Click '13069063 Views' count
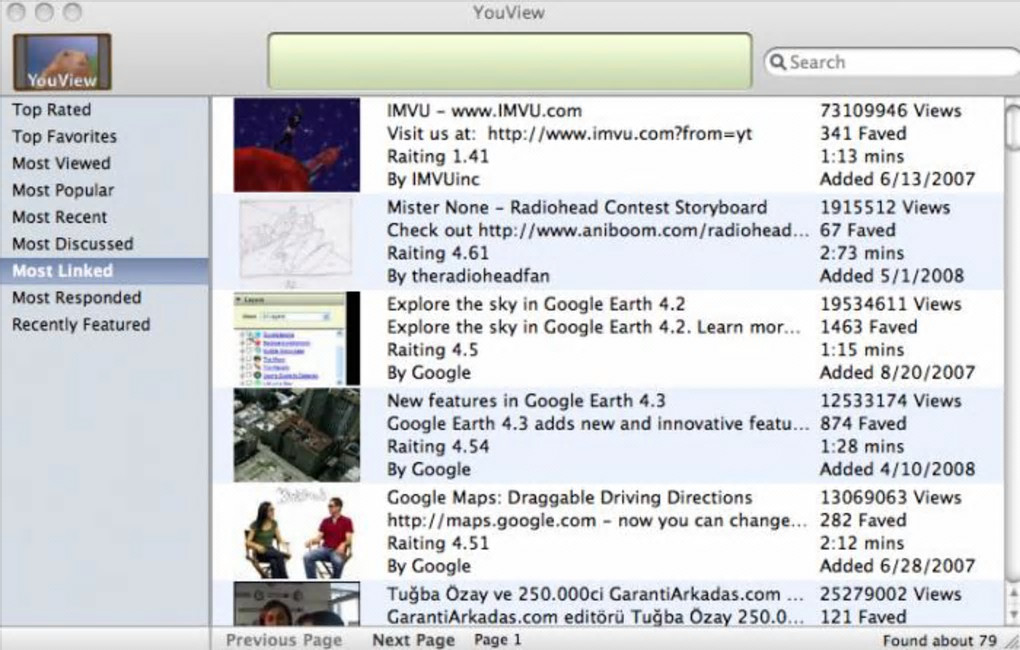This screenshot has height=650, width=1020. coord(891,498)
